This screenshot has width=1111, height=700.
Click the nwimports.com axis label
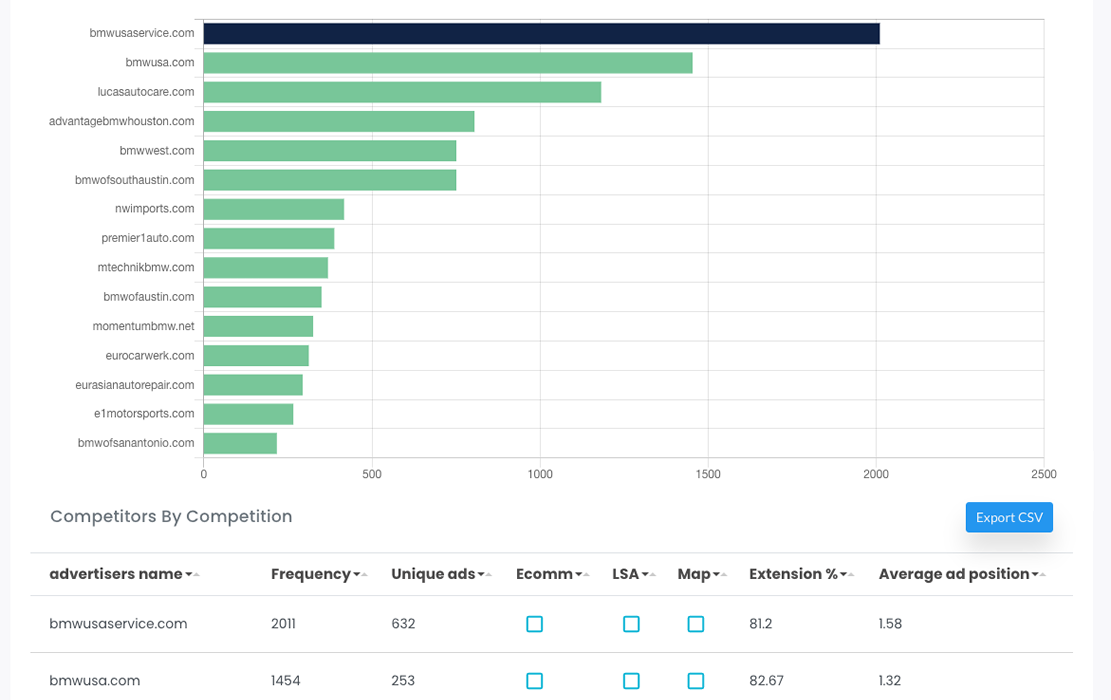[x=154, y=208]
